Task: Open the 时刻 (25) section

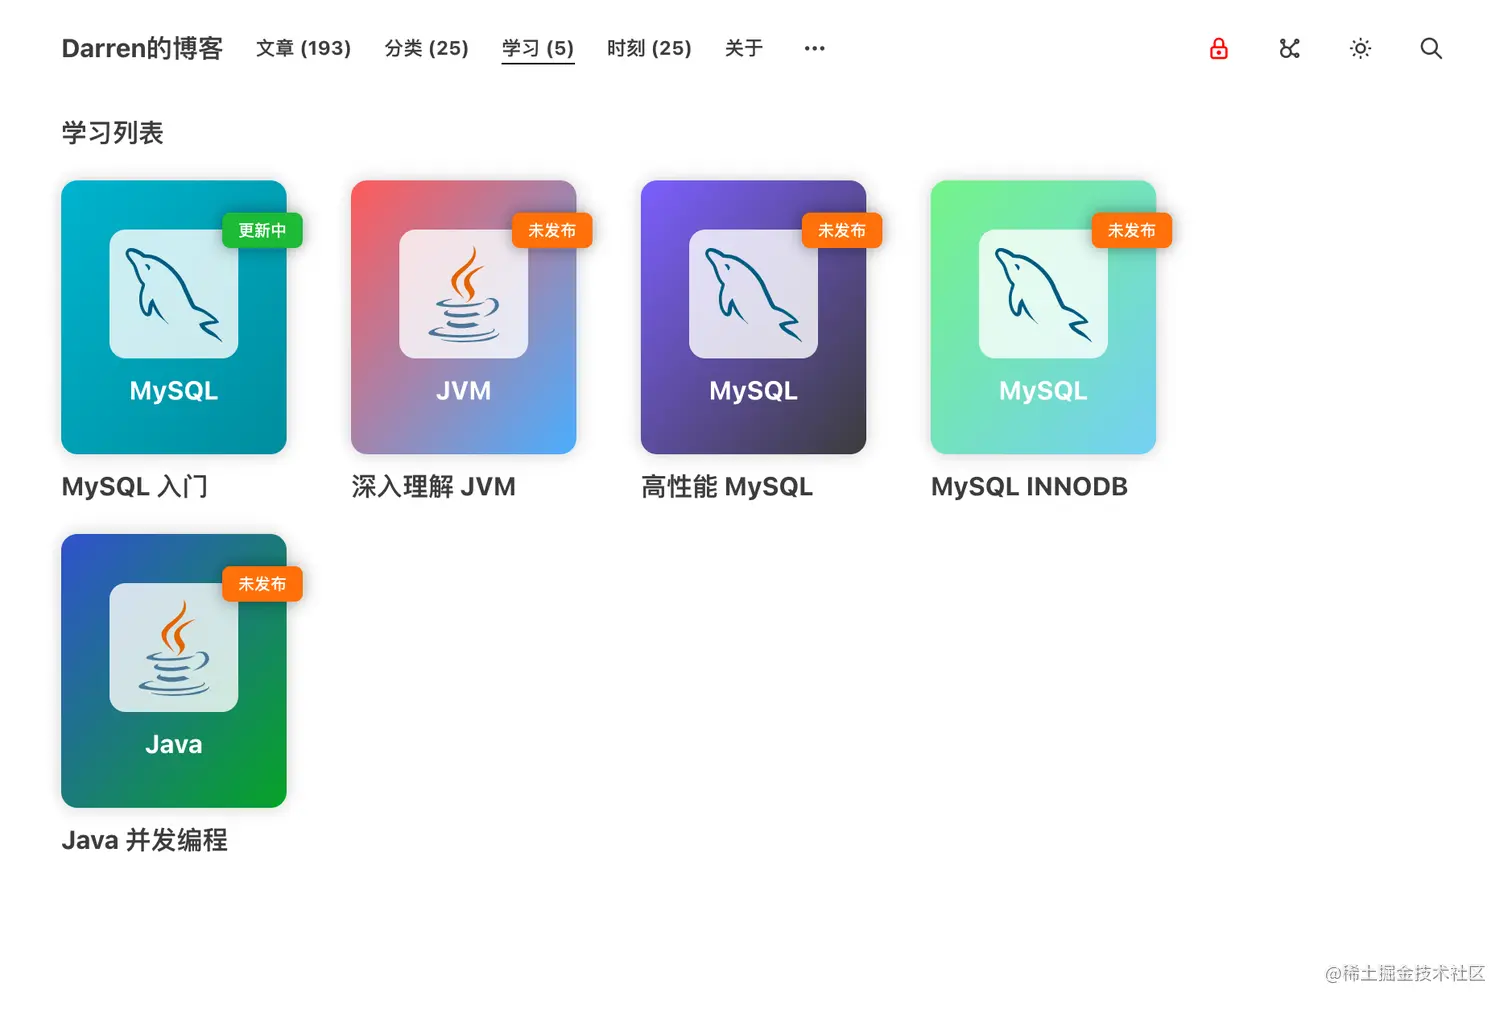Action: coord(649,48)
